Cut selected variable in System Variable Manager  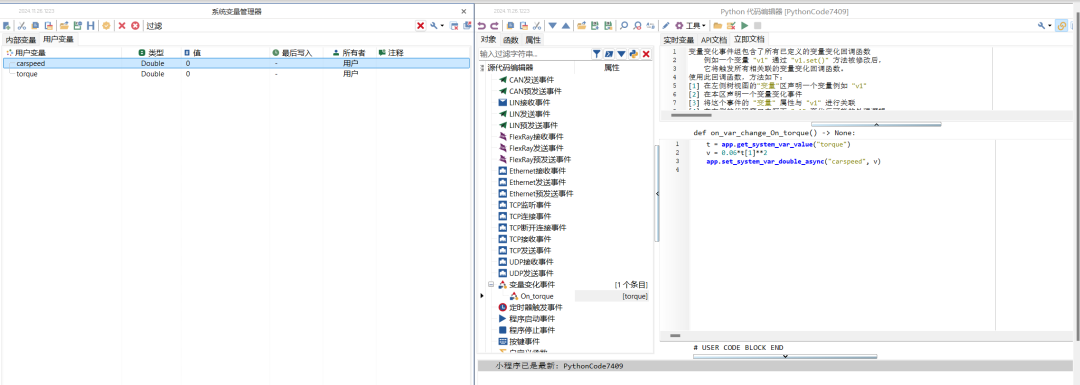click(21, 25)
